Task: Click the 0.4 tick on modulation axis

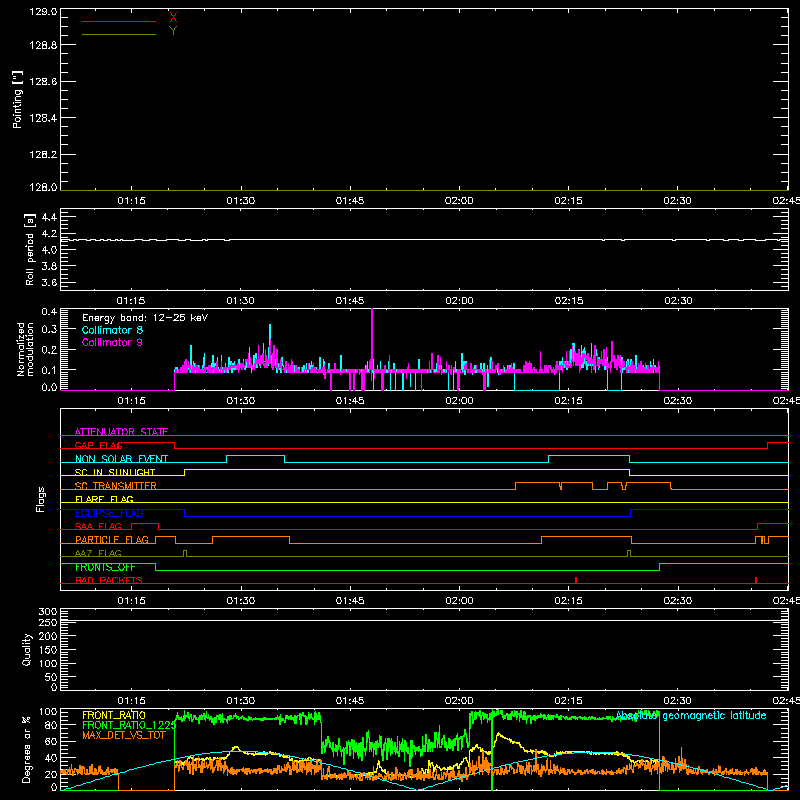Action: coord(49,312)
